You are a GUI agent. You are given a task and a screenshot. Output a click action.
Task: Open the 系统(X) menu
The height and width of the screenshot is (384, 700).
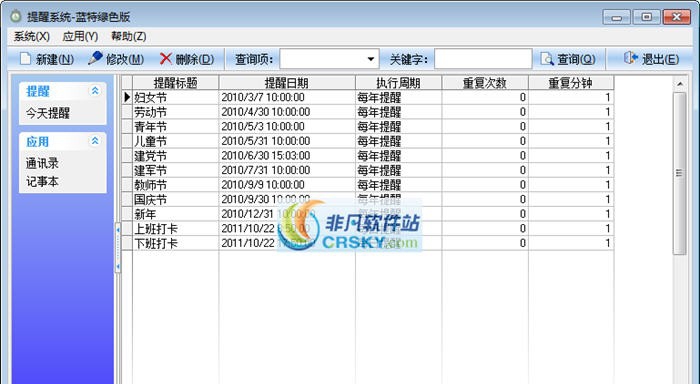(31, 37)
